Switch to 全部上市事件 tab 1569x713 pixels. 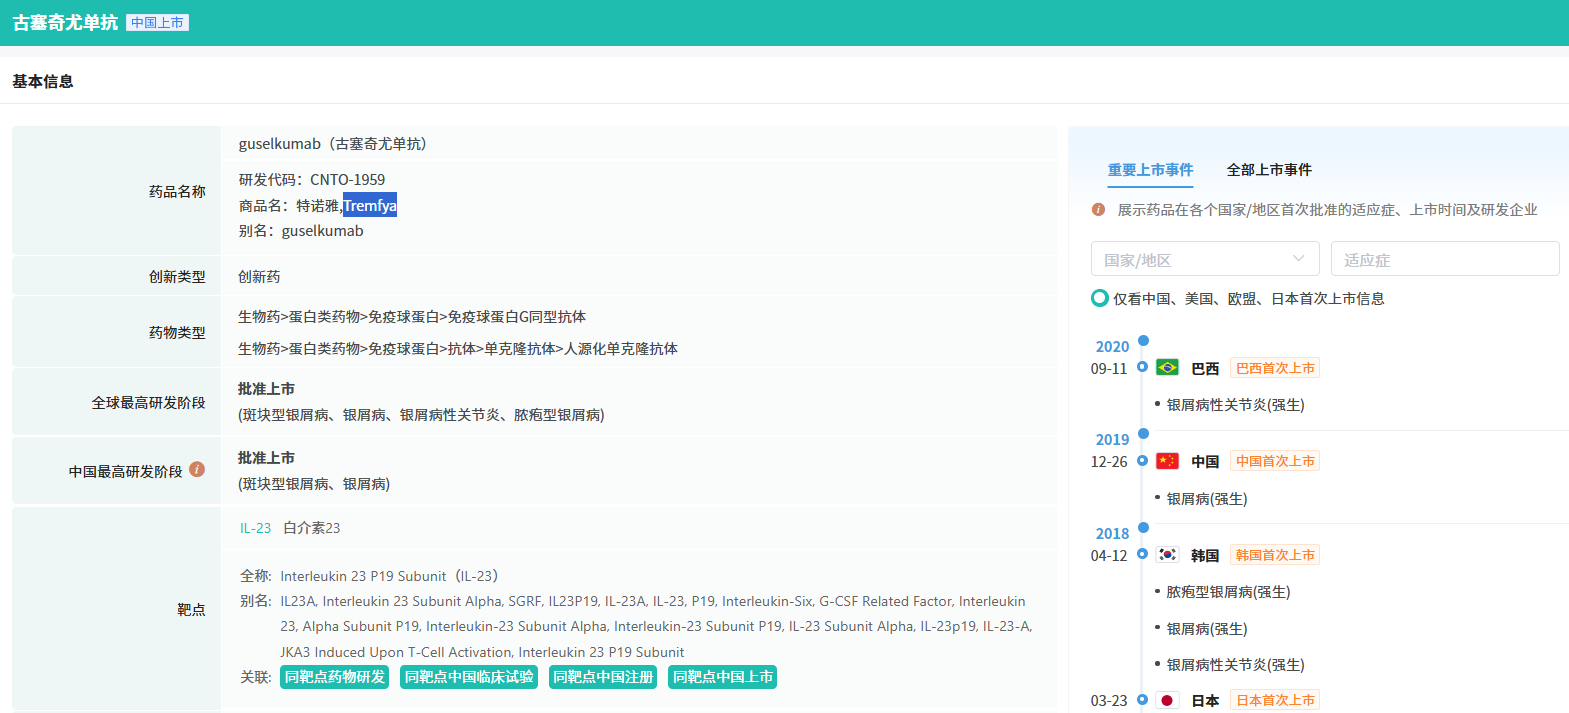[x=1269, y=170]
